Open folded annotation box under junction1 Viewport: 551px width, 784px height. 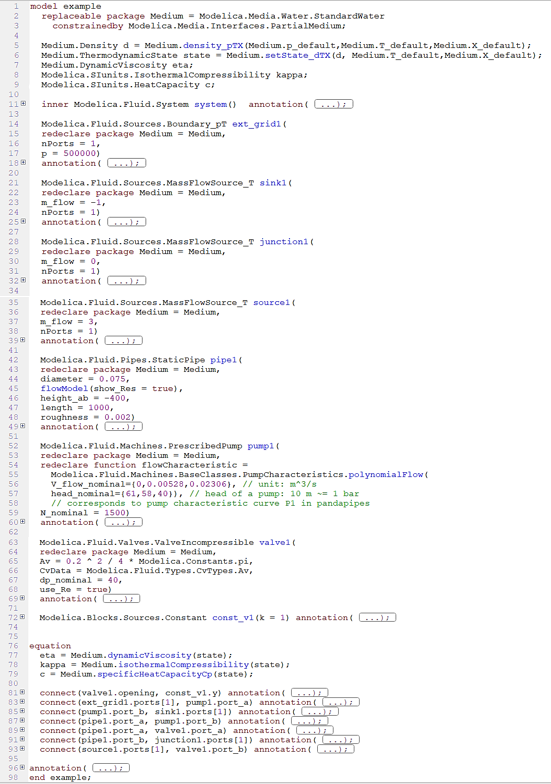[x=126, y=281]
